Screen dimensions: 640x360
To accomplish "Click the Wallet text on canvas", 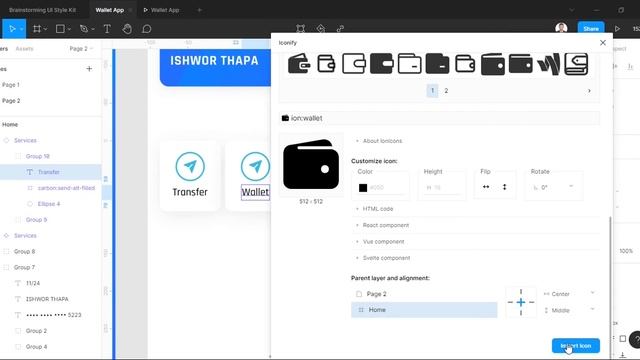I will 255,192.
